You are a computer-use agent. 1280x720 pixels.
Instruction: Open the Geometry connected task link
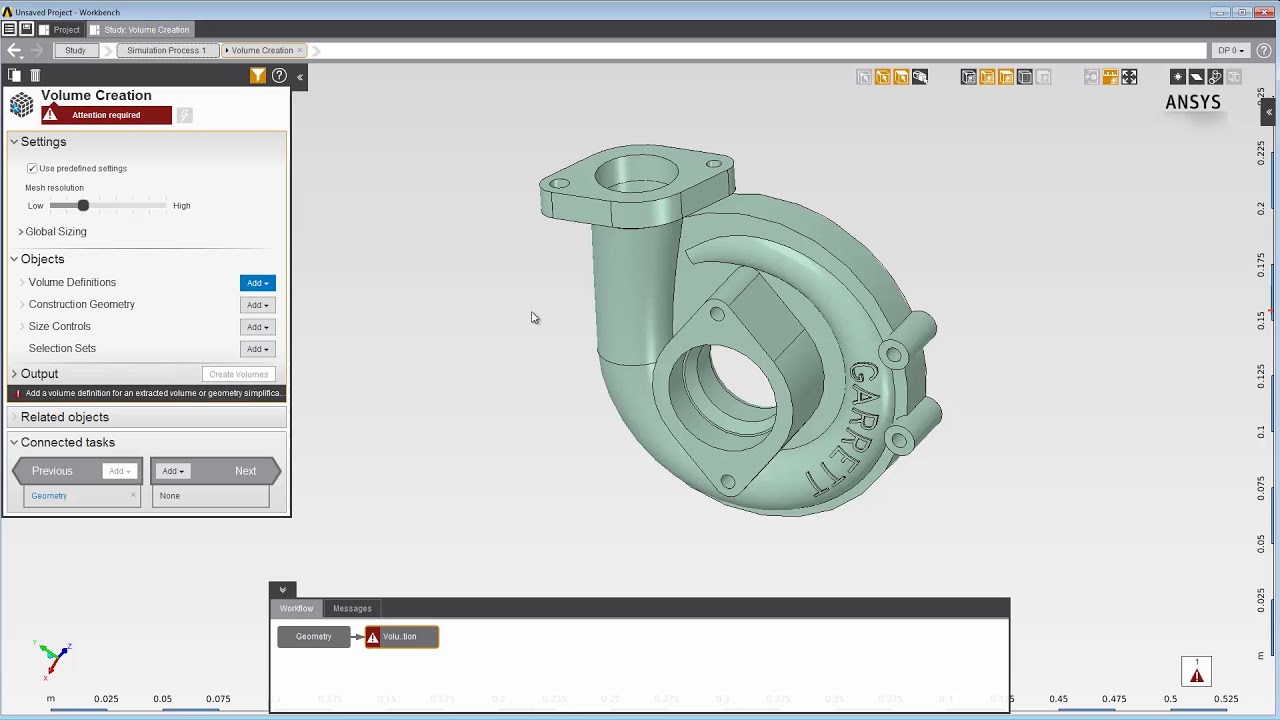(x=49, y=496)
